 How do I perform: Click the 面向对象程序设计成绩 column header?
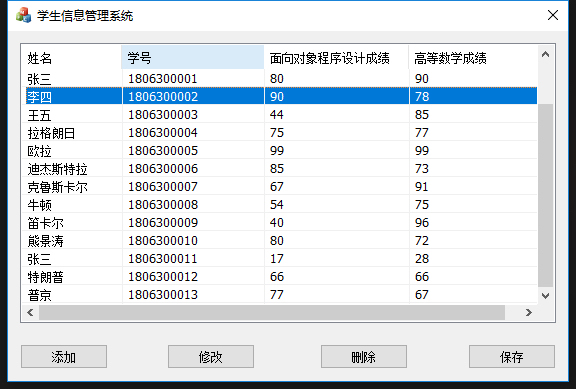tap(336, 58)
